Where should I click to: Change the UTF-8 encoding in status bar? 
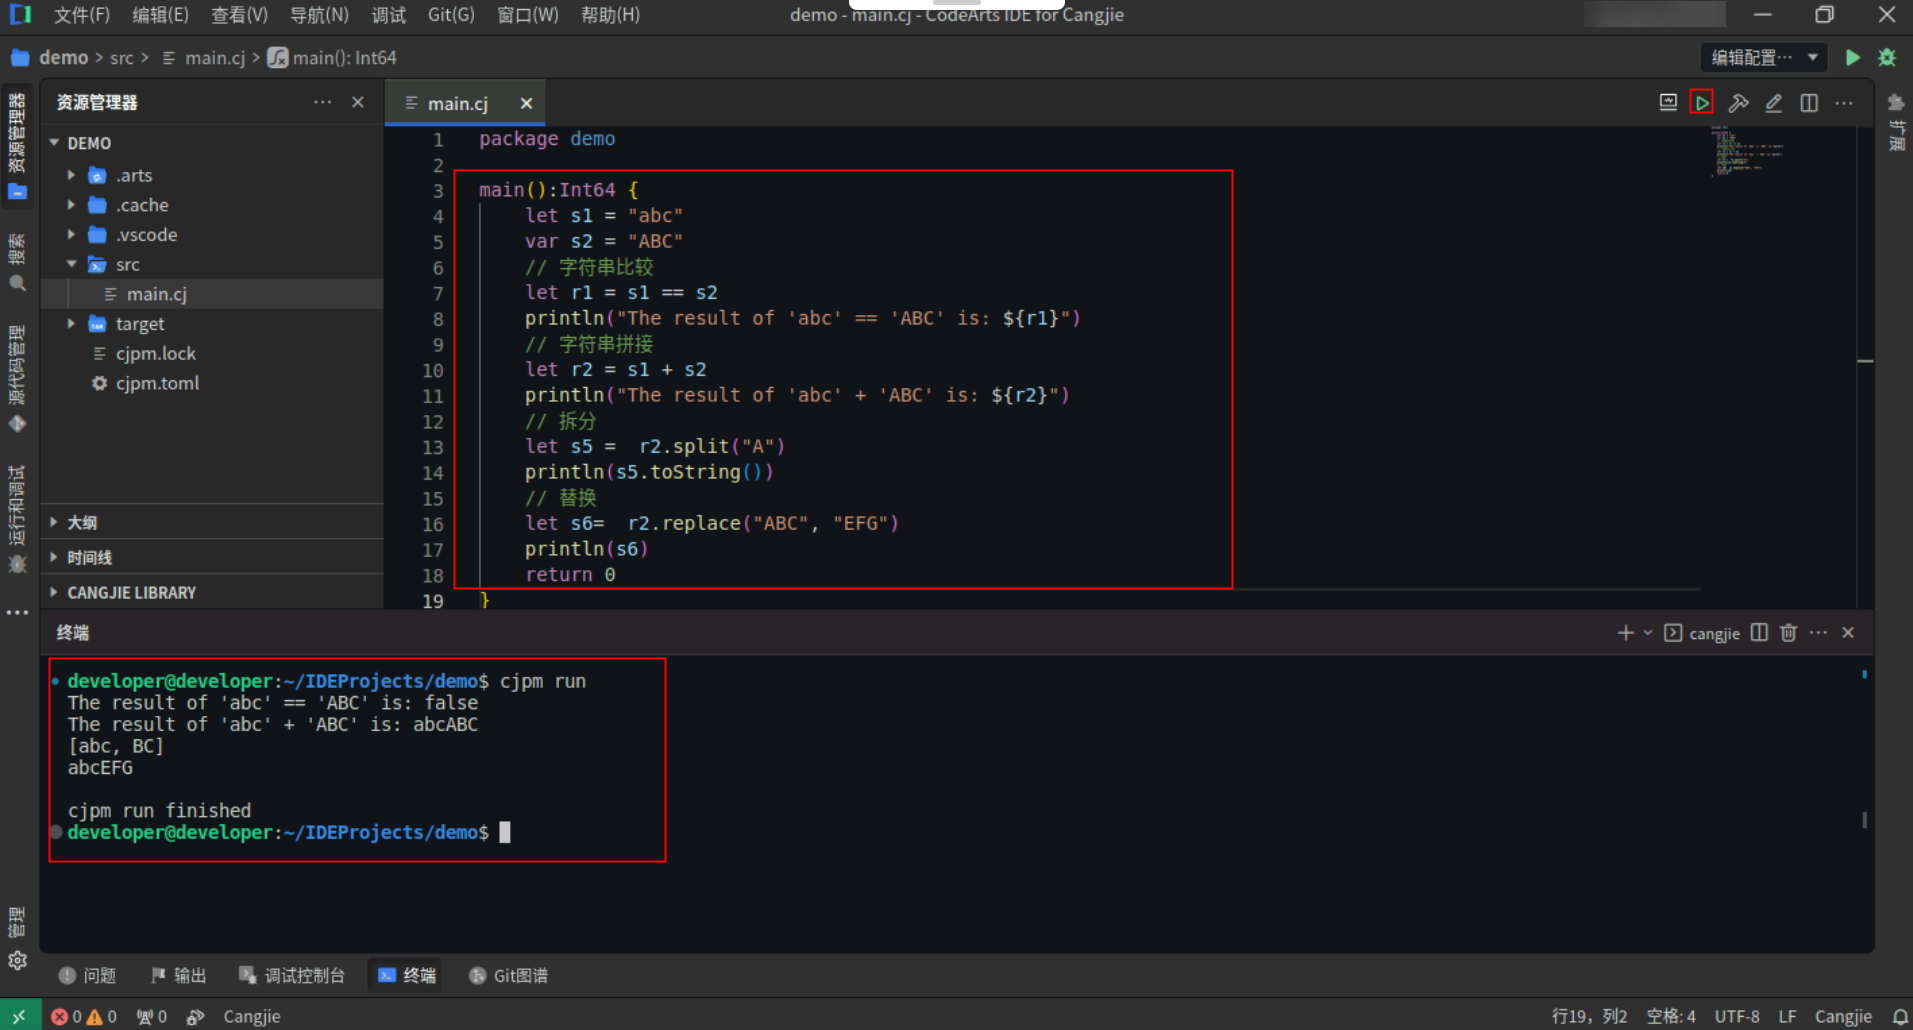[1737, 1016]
